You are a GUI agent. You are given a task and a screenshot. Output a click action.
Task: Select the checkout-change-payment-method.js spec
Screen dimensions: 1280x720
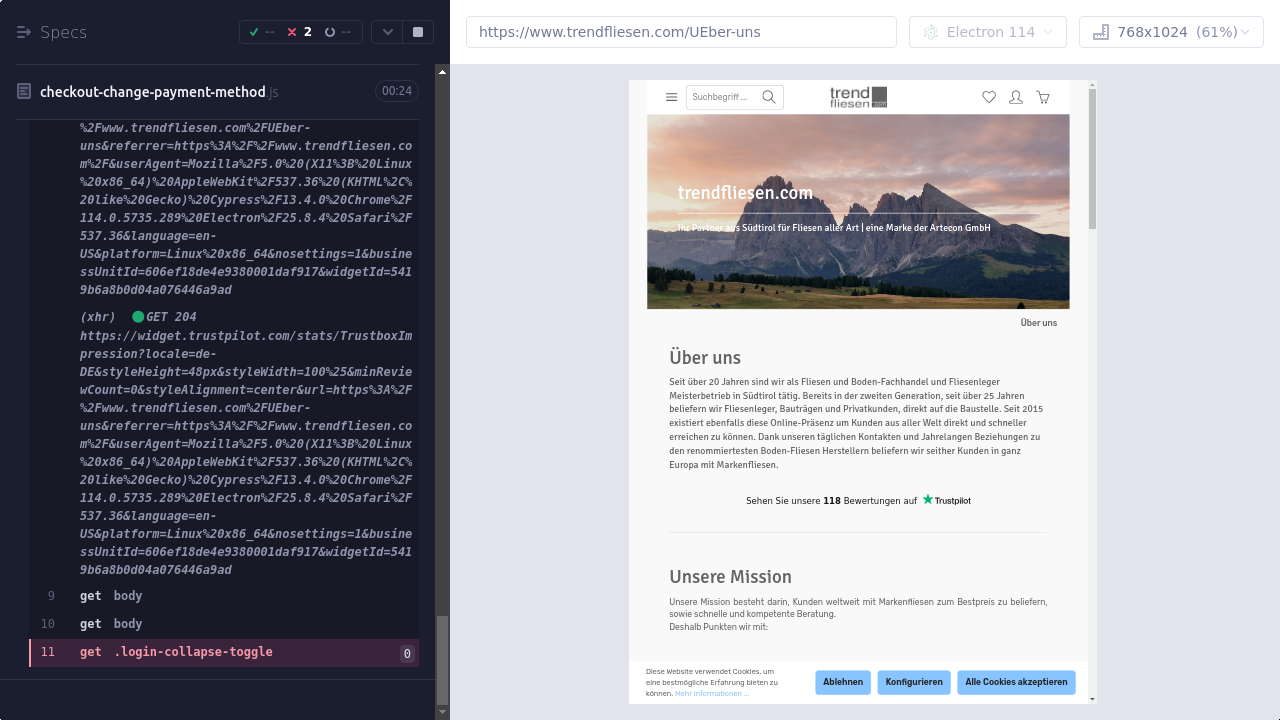(153, 92)
